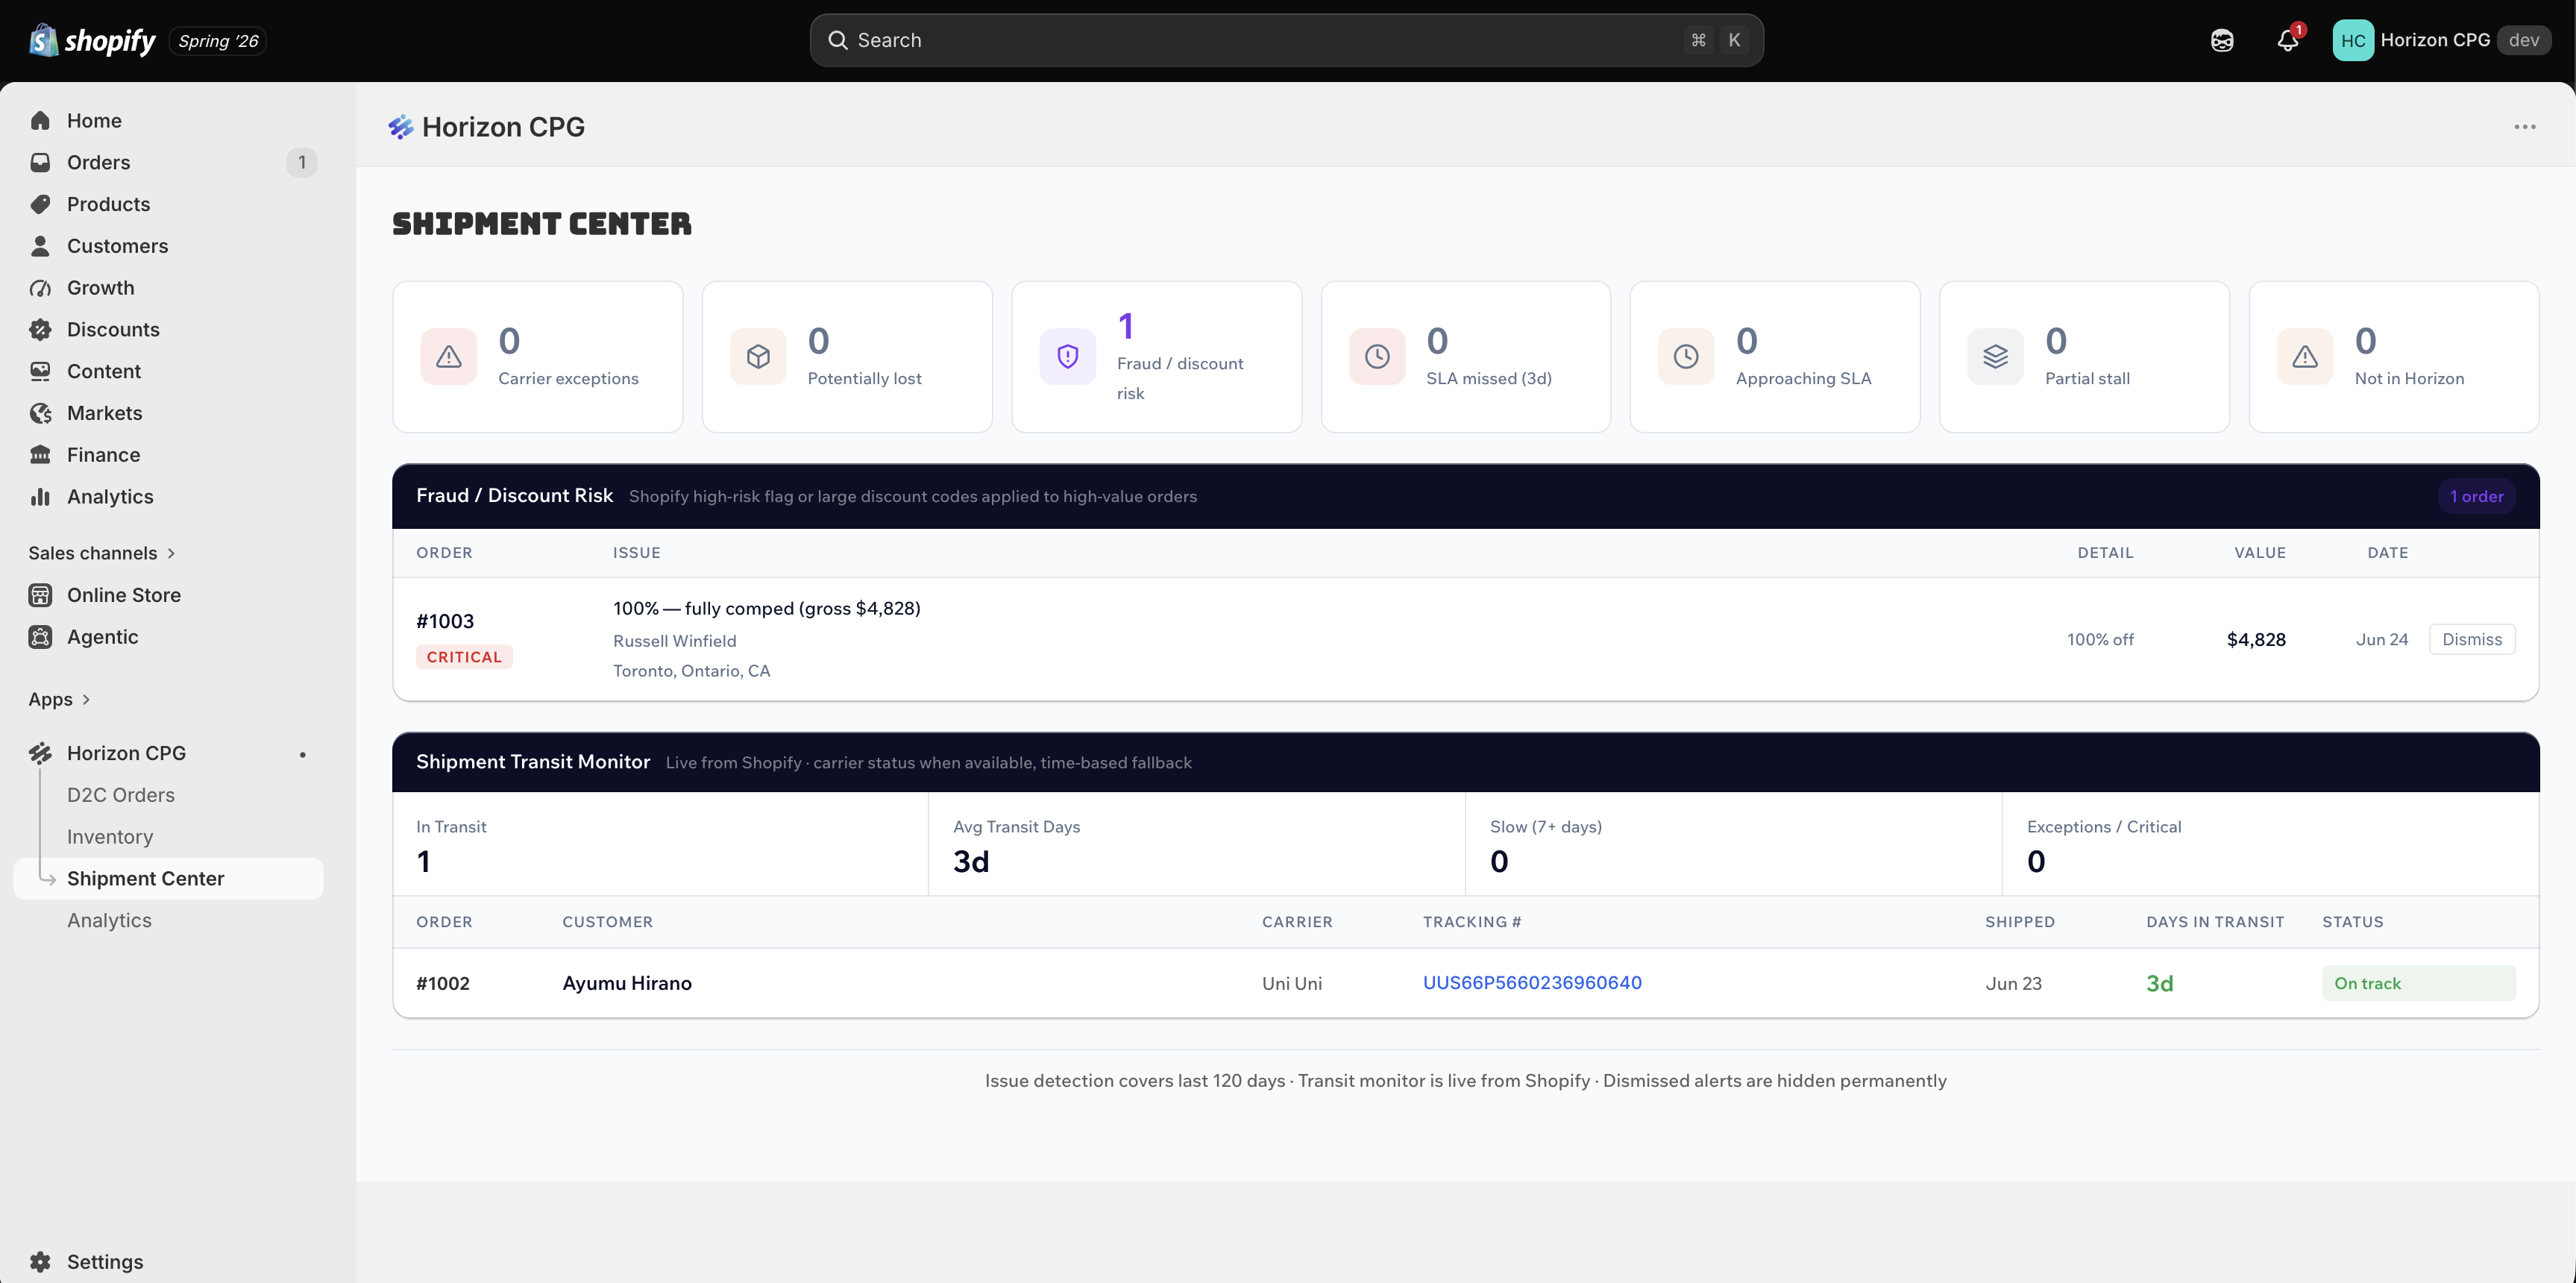Click the Potentially lost box icon
The image size is (2576, 1283).
point(758,356)
